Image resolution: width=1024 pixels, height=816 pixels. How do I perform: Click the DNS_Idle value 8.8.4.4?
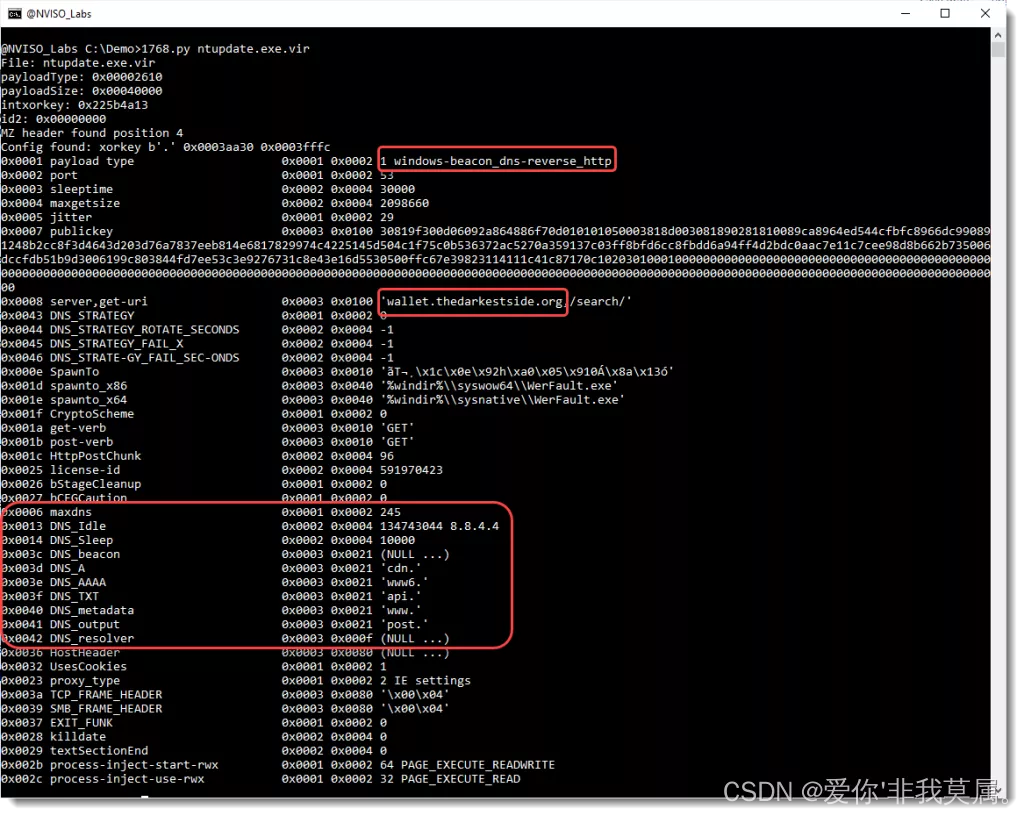(x=474, y=526)
